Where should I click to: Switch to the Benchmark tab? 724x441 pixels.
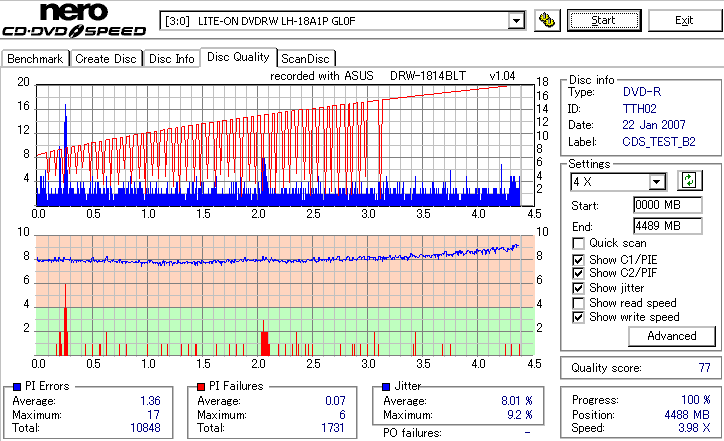[35, 59]
